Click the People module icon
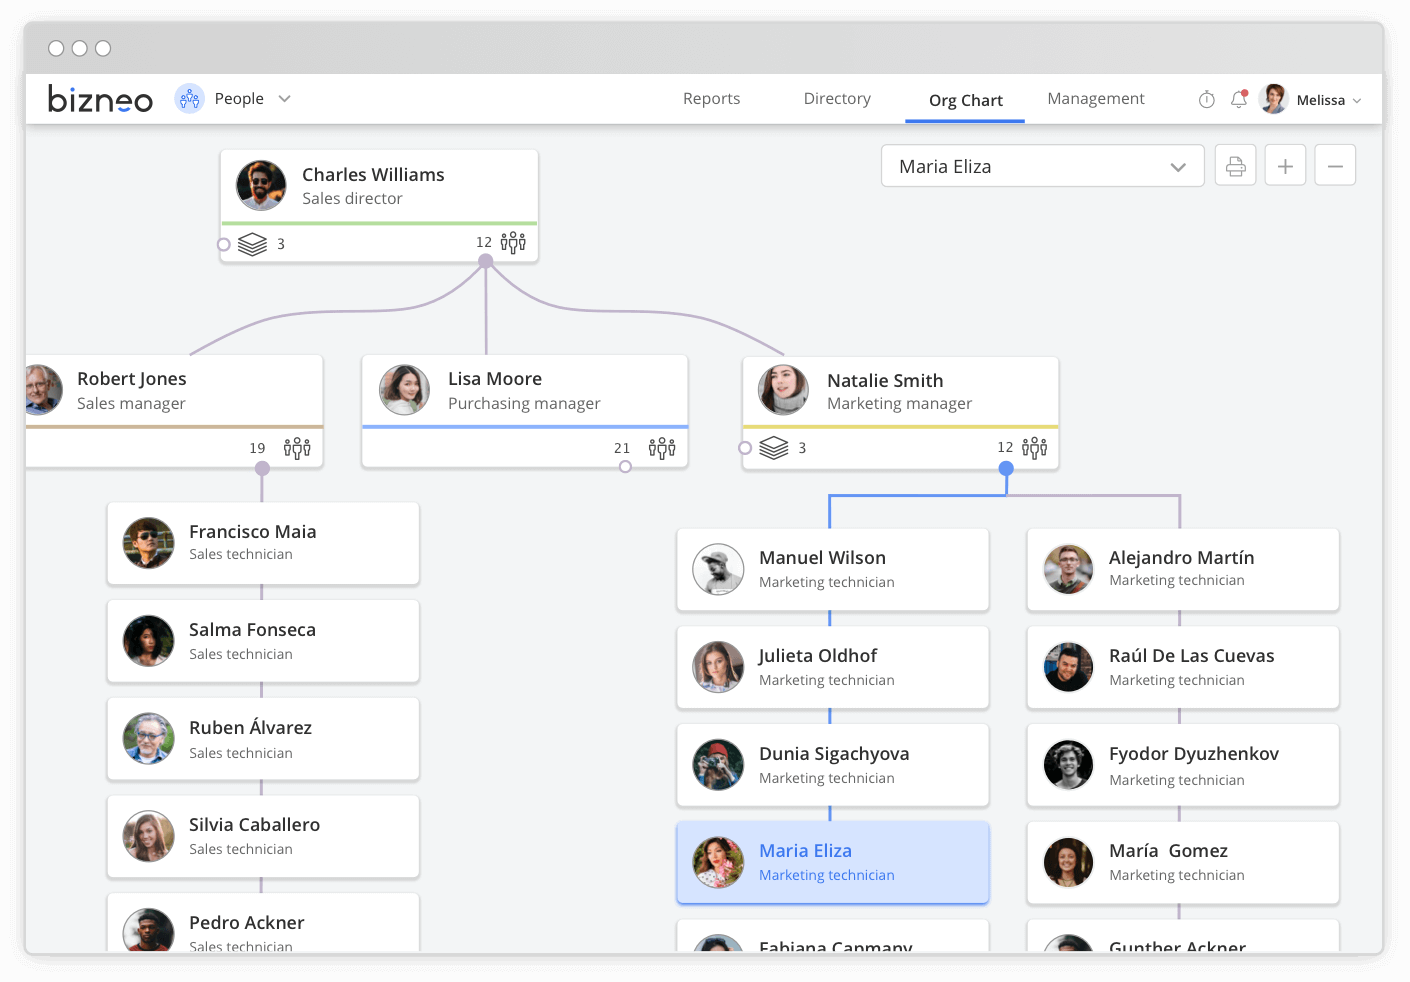The height and width of the screenshot is (982, 1410). [189, 98]
